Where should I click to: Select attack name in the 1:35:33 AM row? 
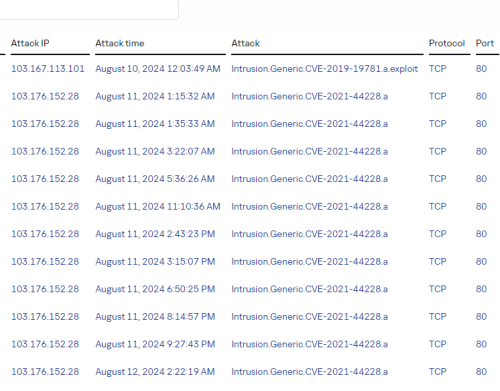click(x=310, y=124)
